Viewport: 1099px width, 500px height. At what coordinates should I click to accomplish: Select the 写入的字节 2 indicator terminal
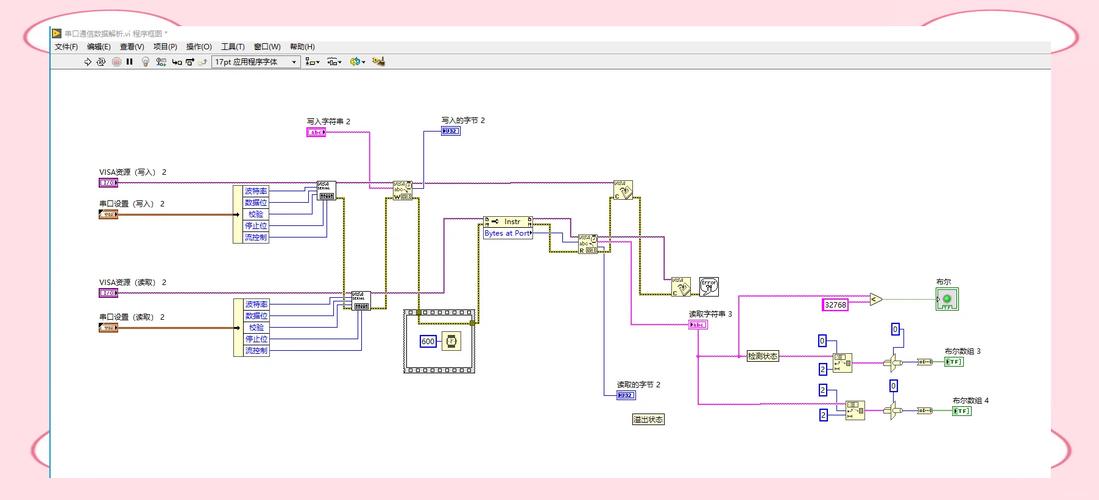pos(451,130)
